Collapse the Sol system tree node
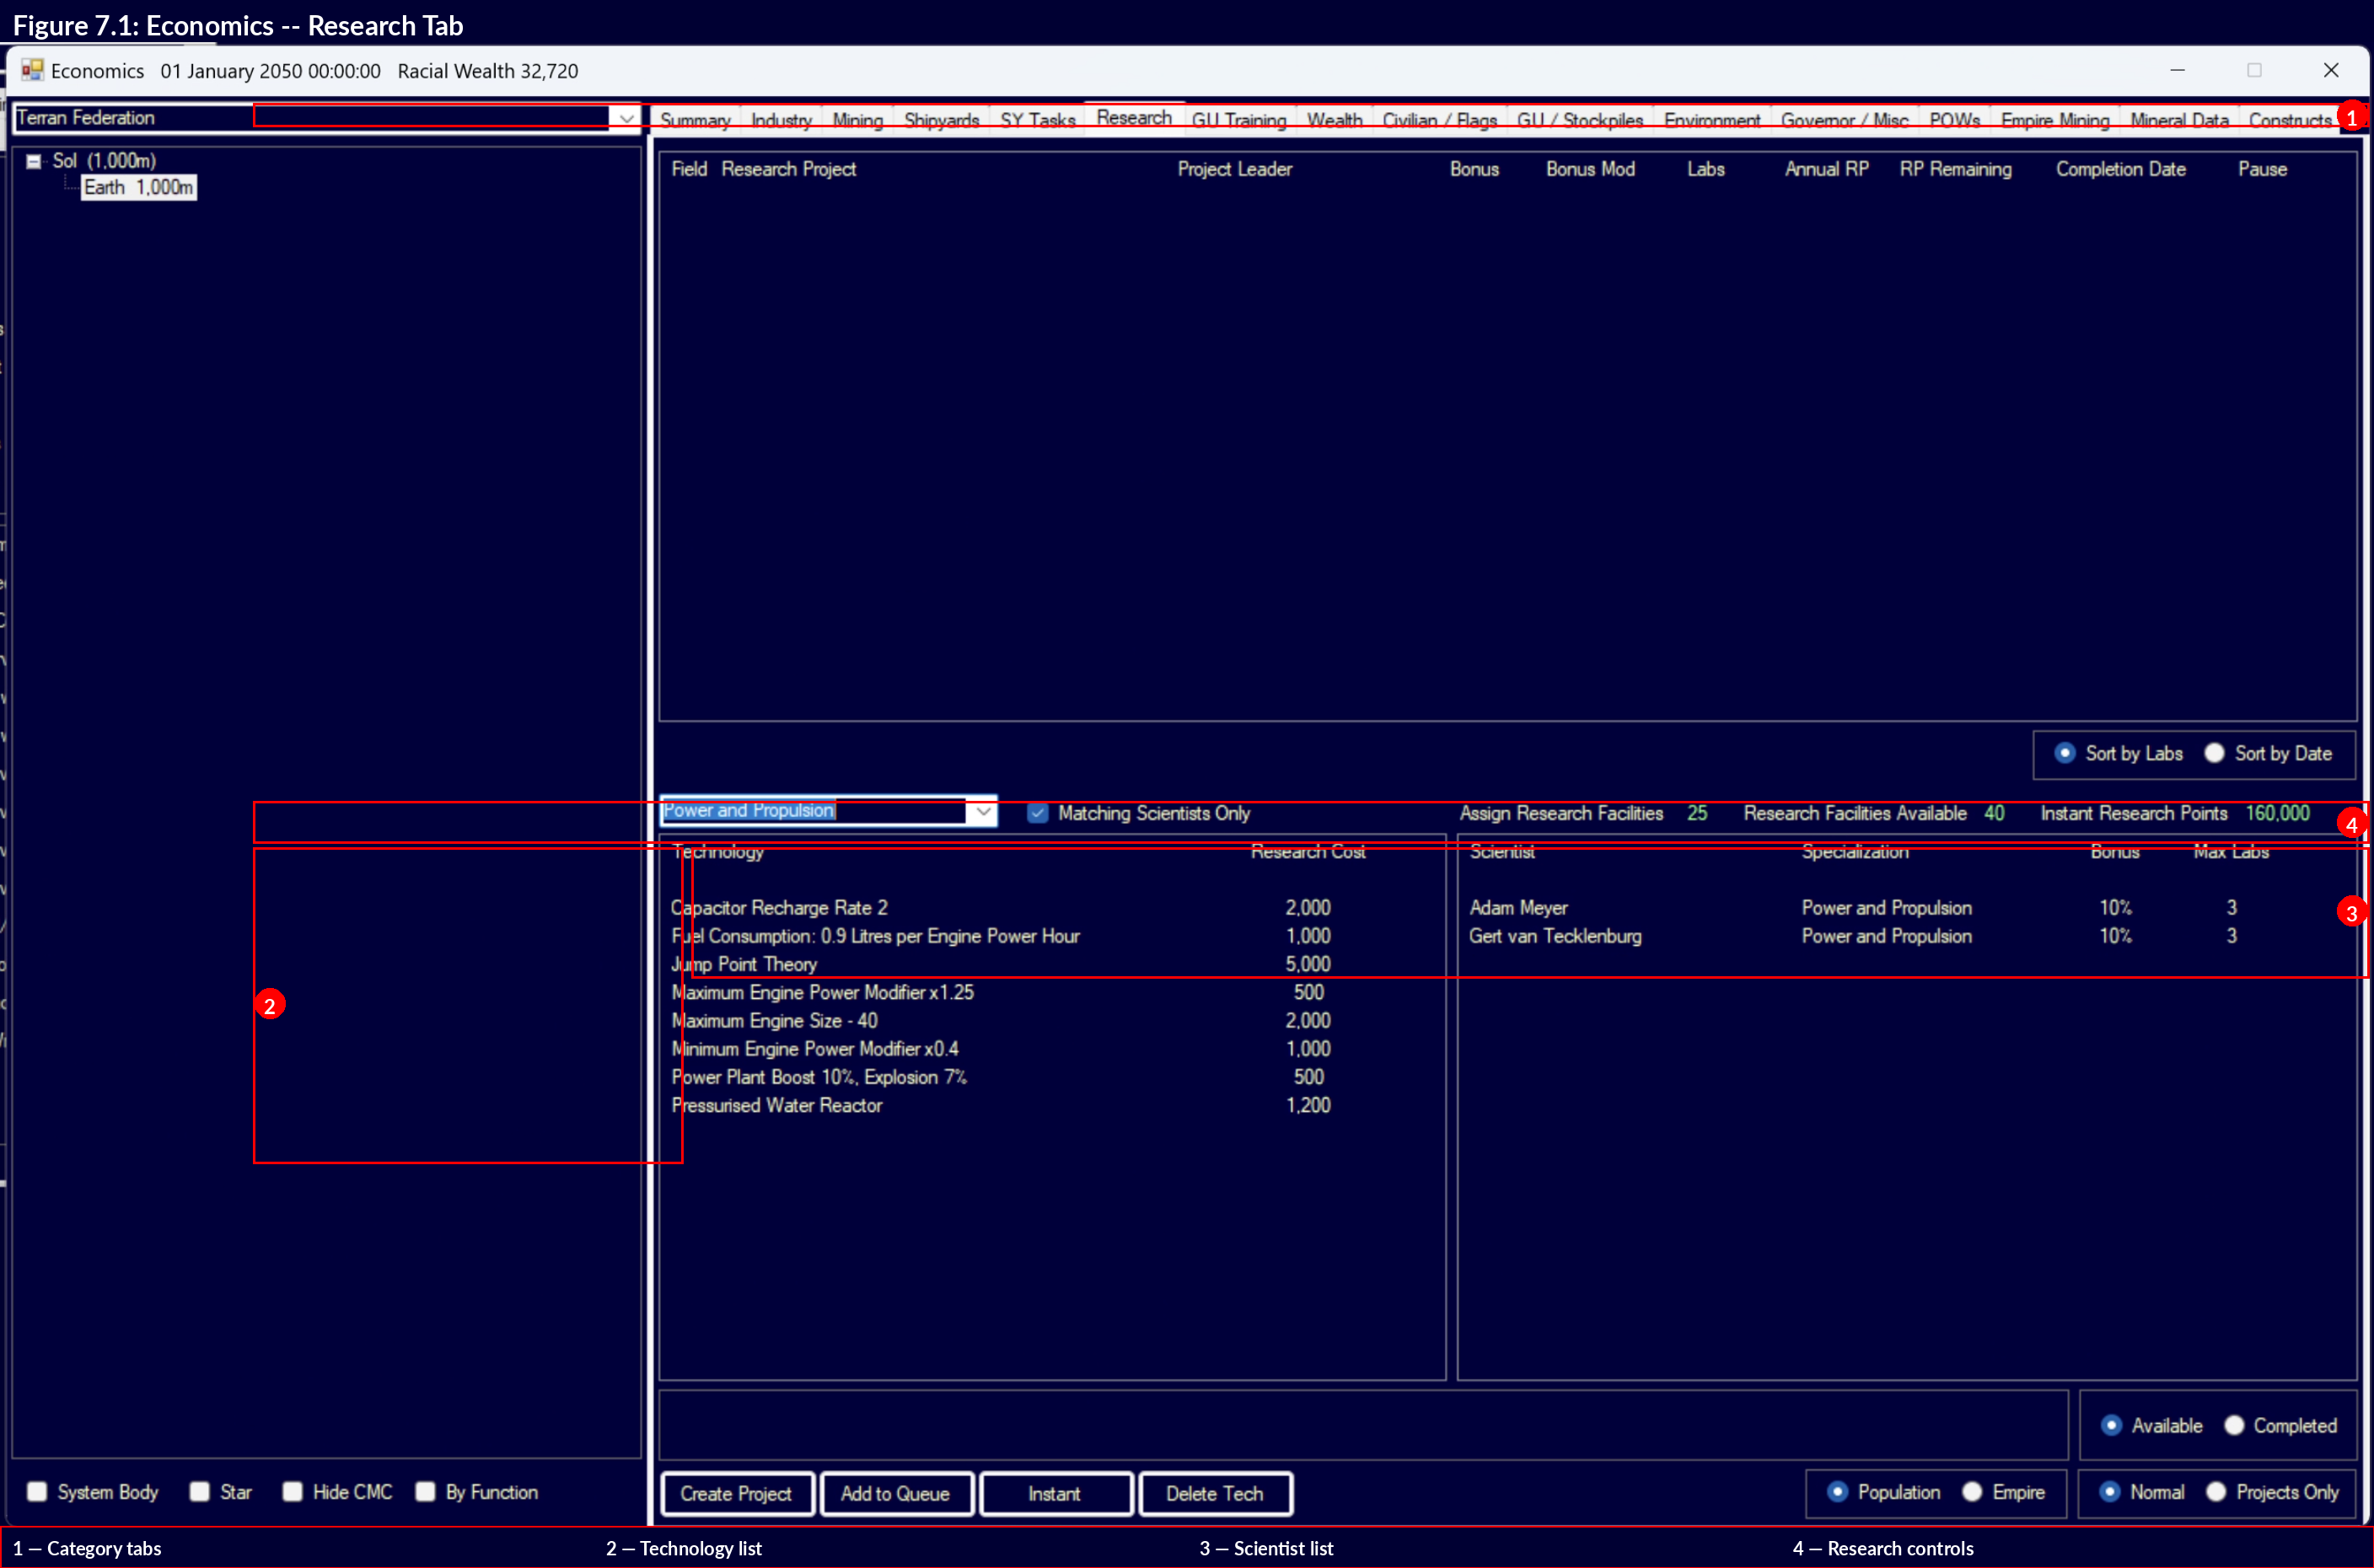Screen dimensions: 2374x1568 [x=34, y=161]
